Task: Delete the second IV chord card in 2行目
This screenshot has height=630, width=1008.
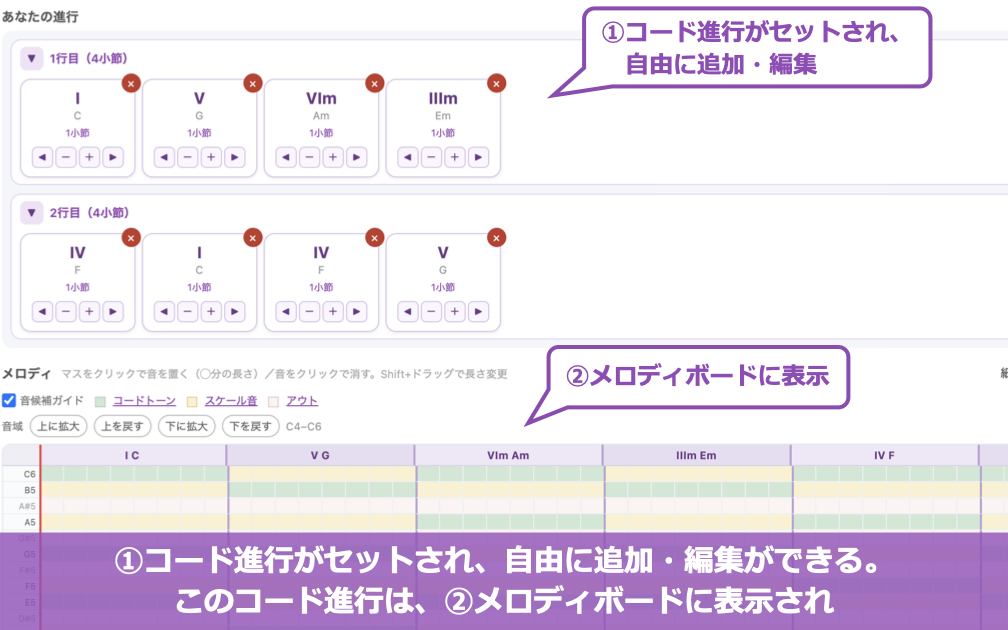Action: point(375,238)
